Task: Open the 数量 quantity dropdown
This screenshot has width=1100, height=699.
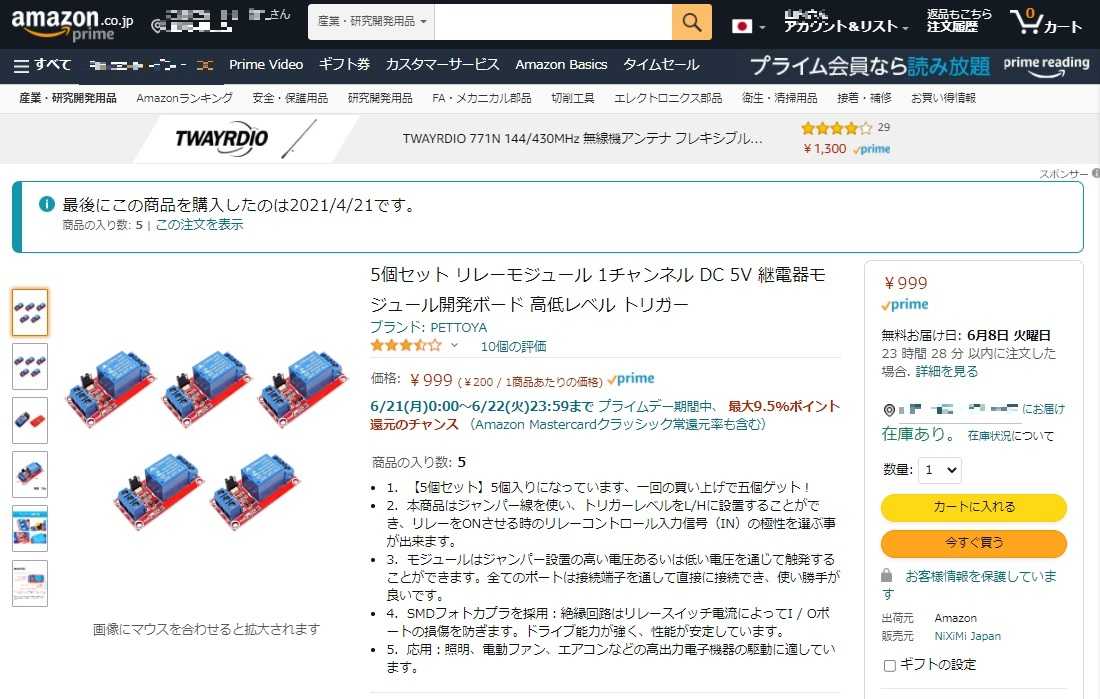Action: [x=940, y=470]
